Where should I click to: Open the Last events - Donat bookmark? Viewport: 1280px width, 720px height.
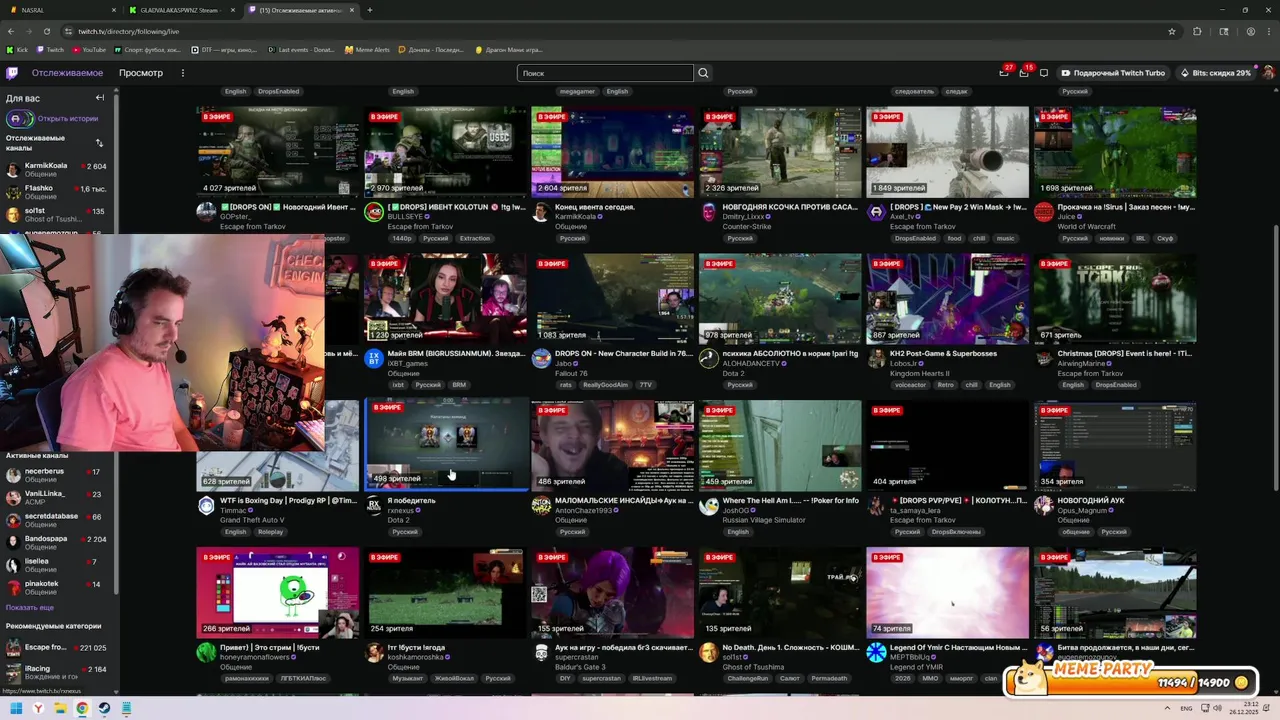[x=301, y=49]
